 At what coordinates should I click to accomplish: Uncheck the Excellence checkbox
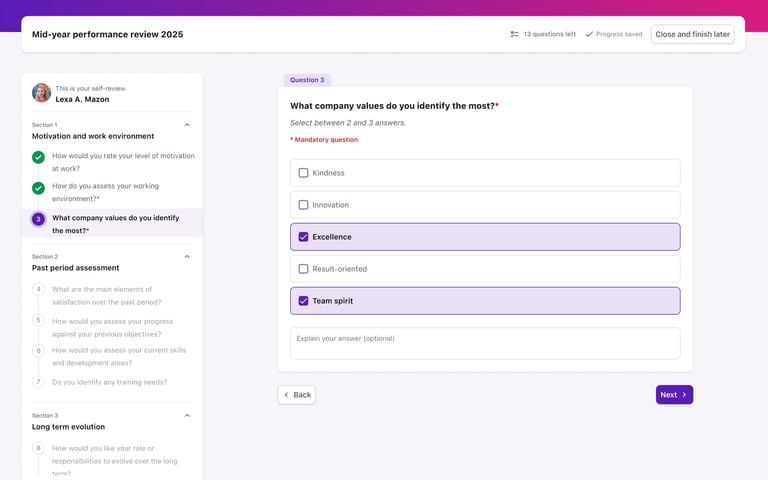coord(303,237)
